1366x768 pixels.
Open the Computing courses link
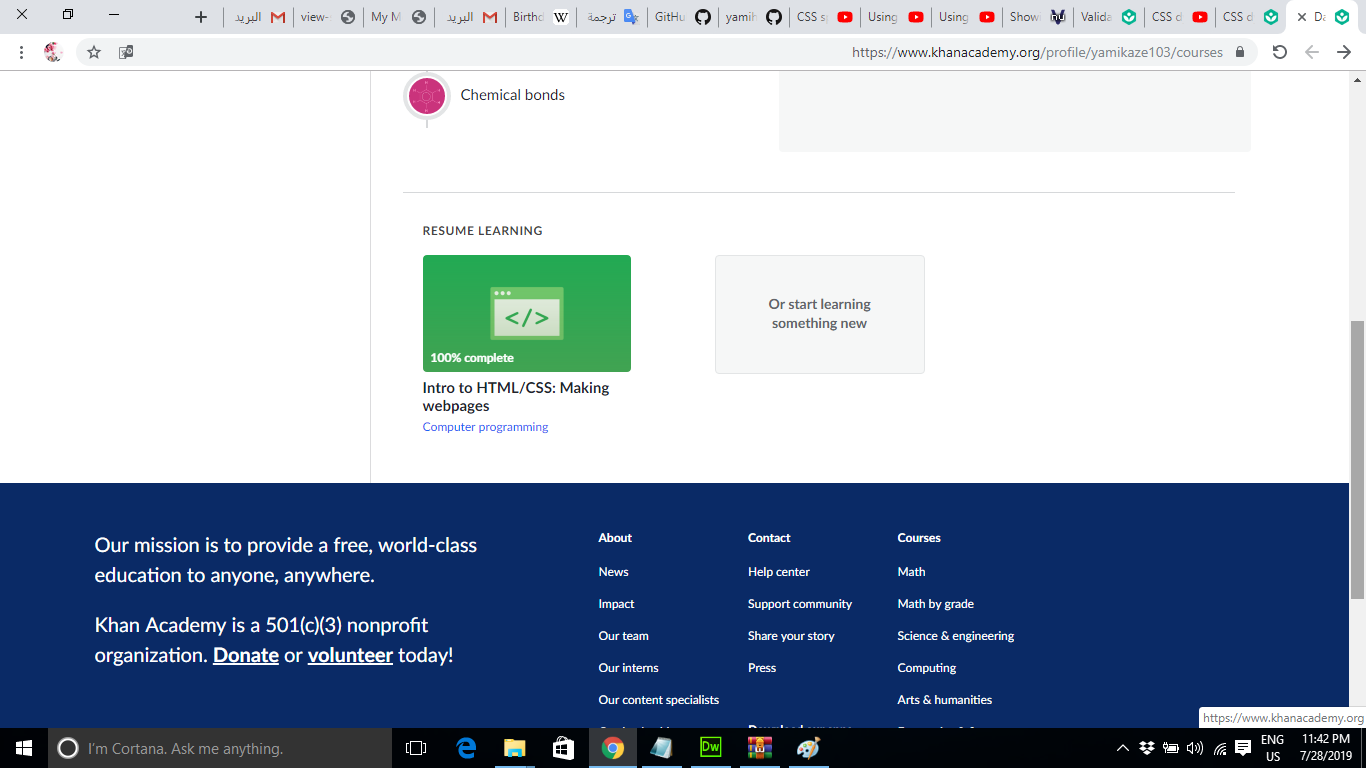pos(927,668)
